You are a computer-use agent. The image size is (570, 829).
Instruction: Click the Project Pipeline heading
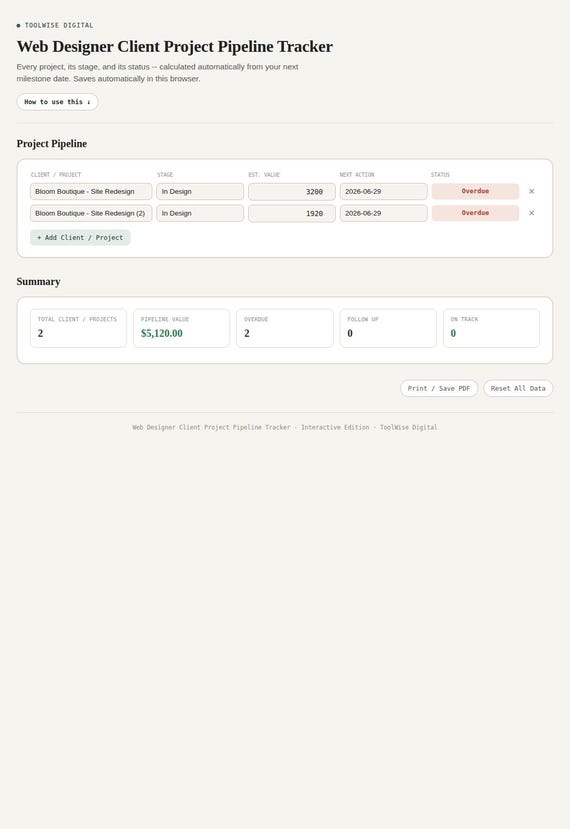[52, 144]
